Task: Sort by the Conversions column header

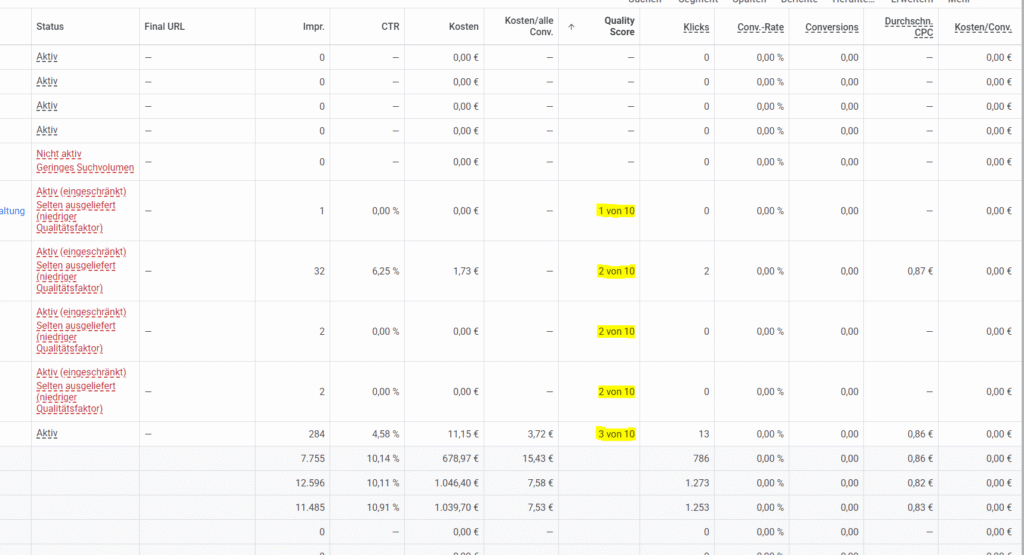Action: (x=832, y=27)
